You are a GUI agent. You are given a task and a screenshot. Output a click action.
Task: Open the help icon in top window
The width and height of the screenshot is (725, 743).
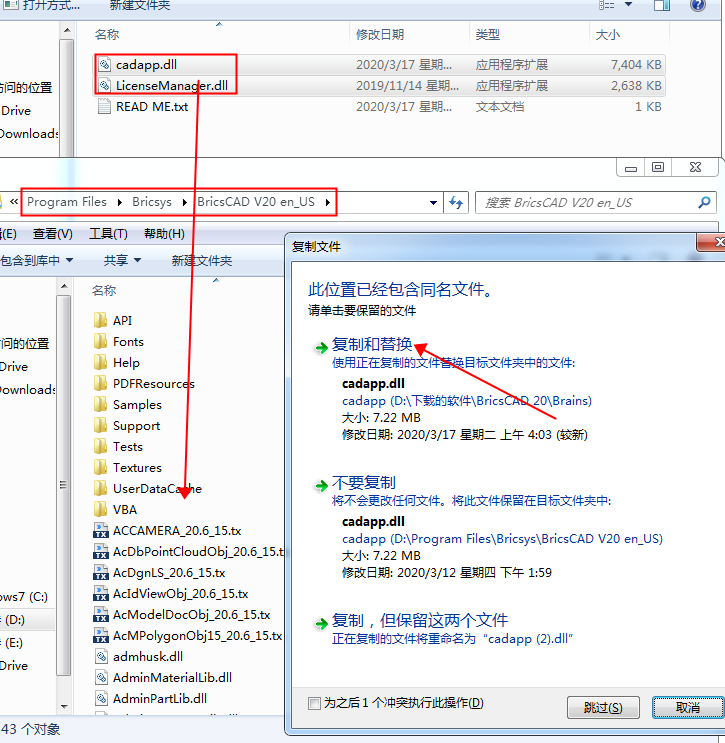tap(698, 5)
